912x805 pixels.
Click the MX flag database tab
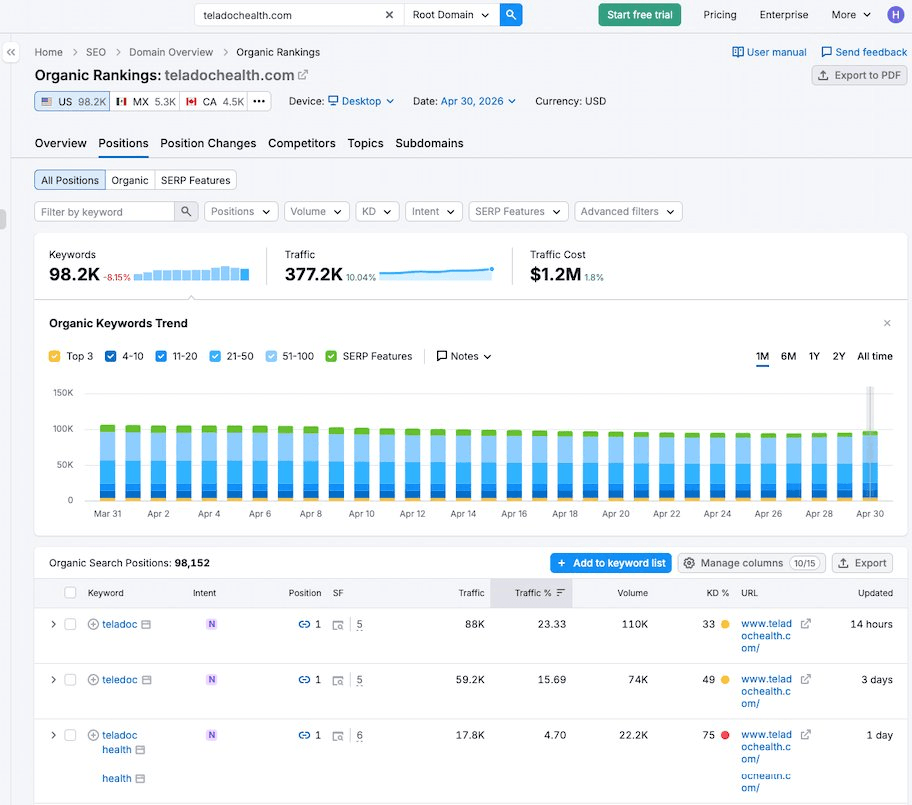click(144, 101)
